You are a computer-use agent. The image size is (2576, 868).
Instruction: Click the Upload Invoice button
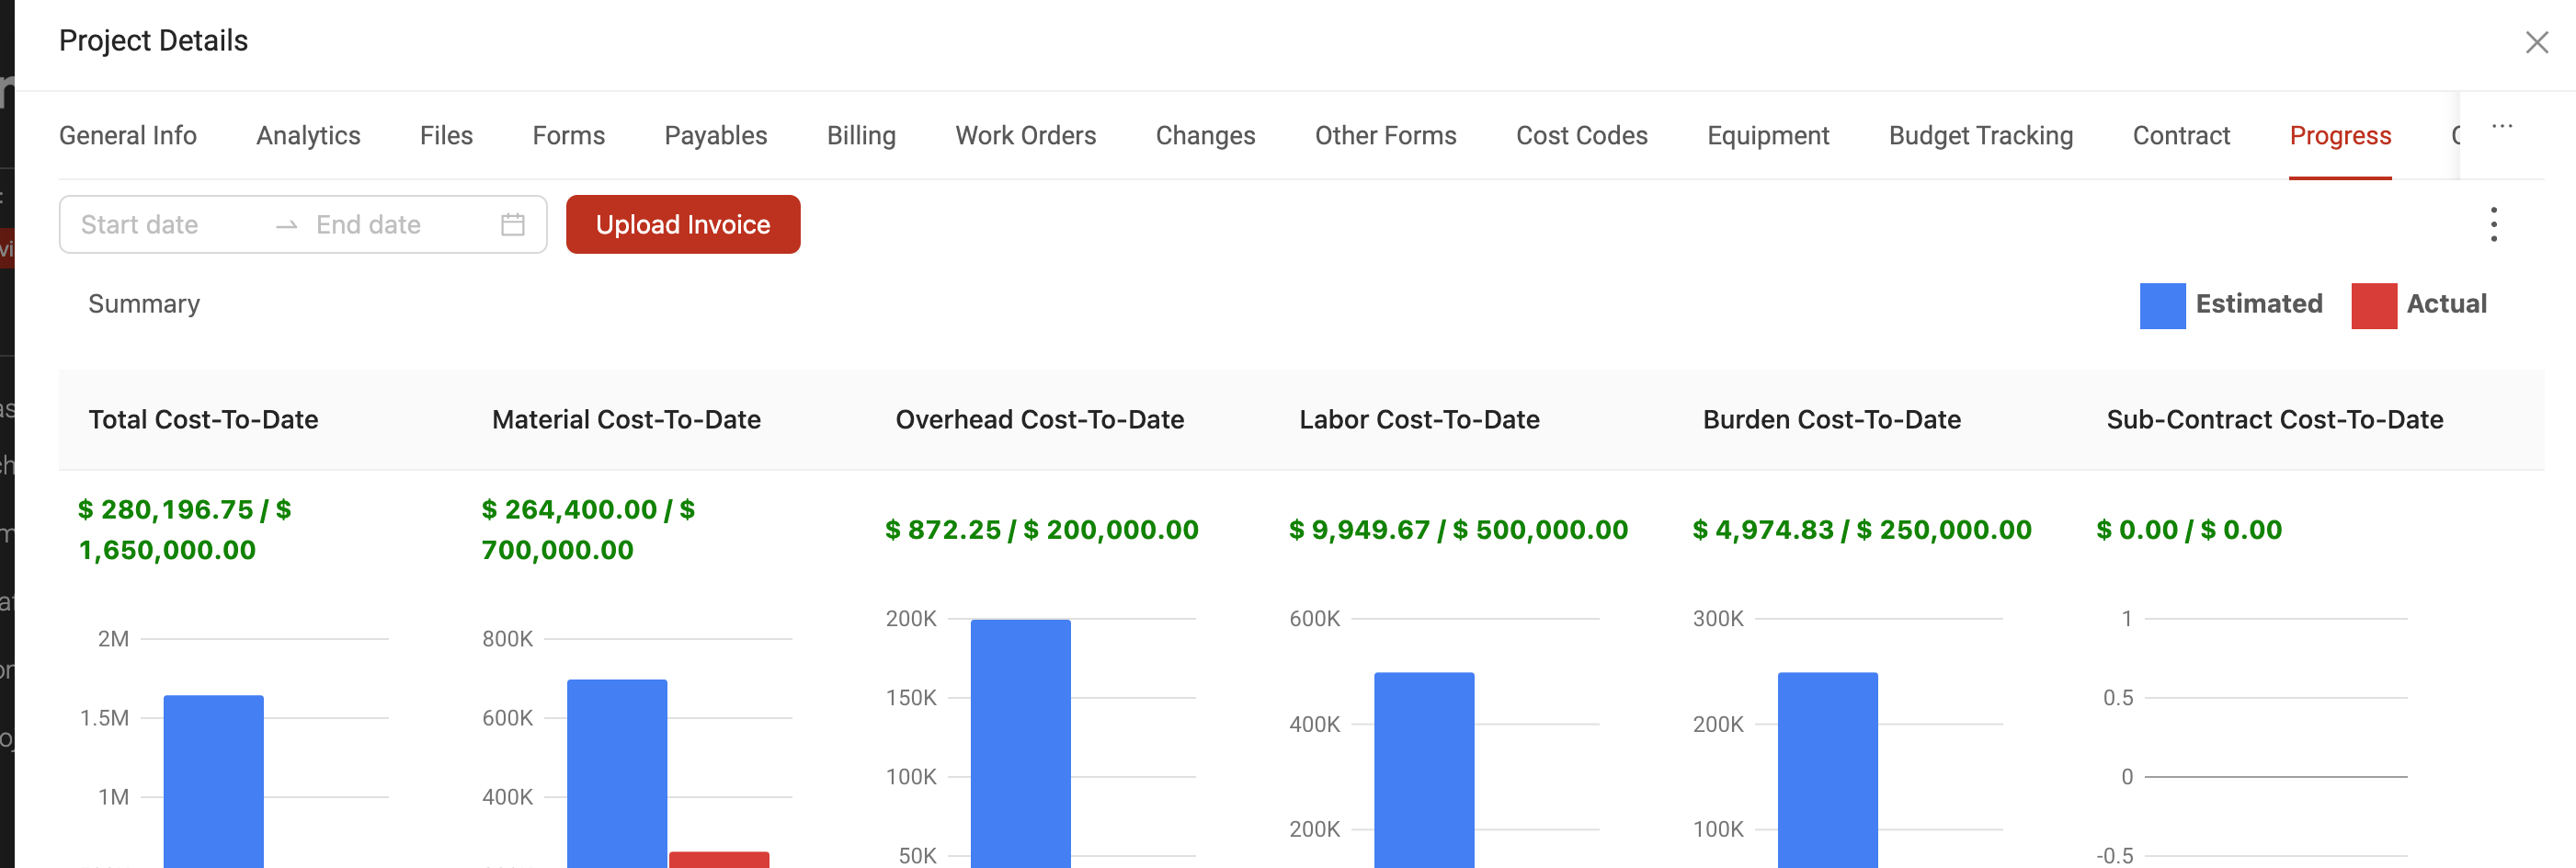pos(683,224)
